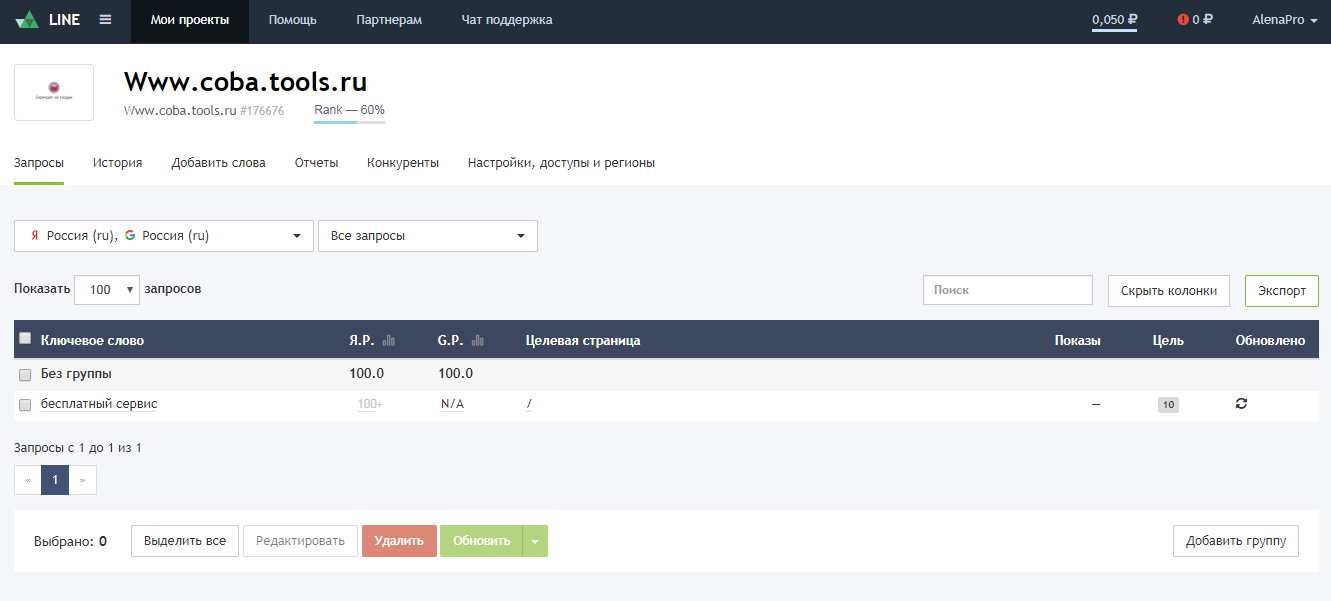Open the project thumbnail image
This screenshot has width=1331, height=601.
pos(54,93)
